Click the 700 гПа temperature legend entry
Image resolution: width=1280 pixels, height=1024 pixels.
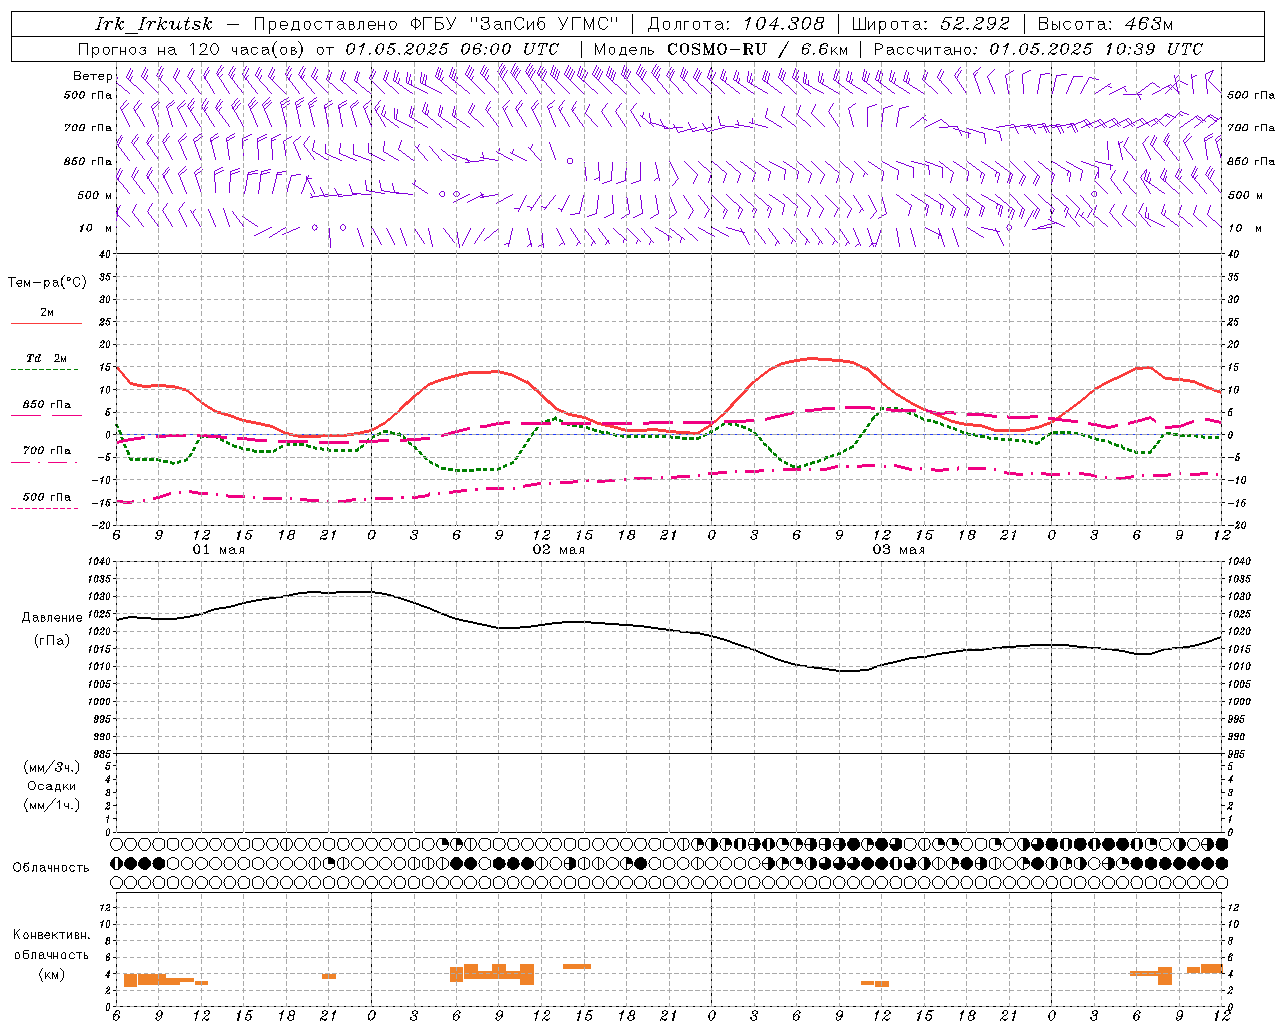pos(46,451)
